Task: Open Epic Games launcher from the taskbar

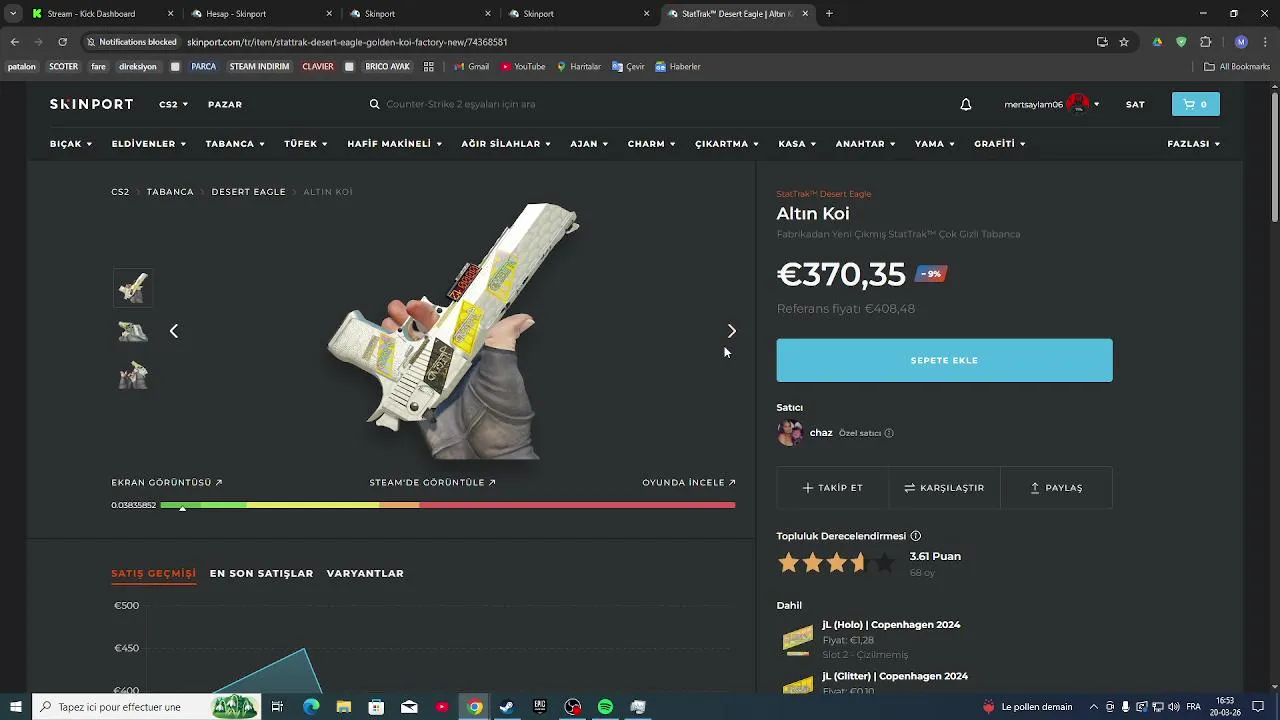Action: (x=540, y=707)
